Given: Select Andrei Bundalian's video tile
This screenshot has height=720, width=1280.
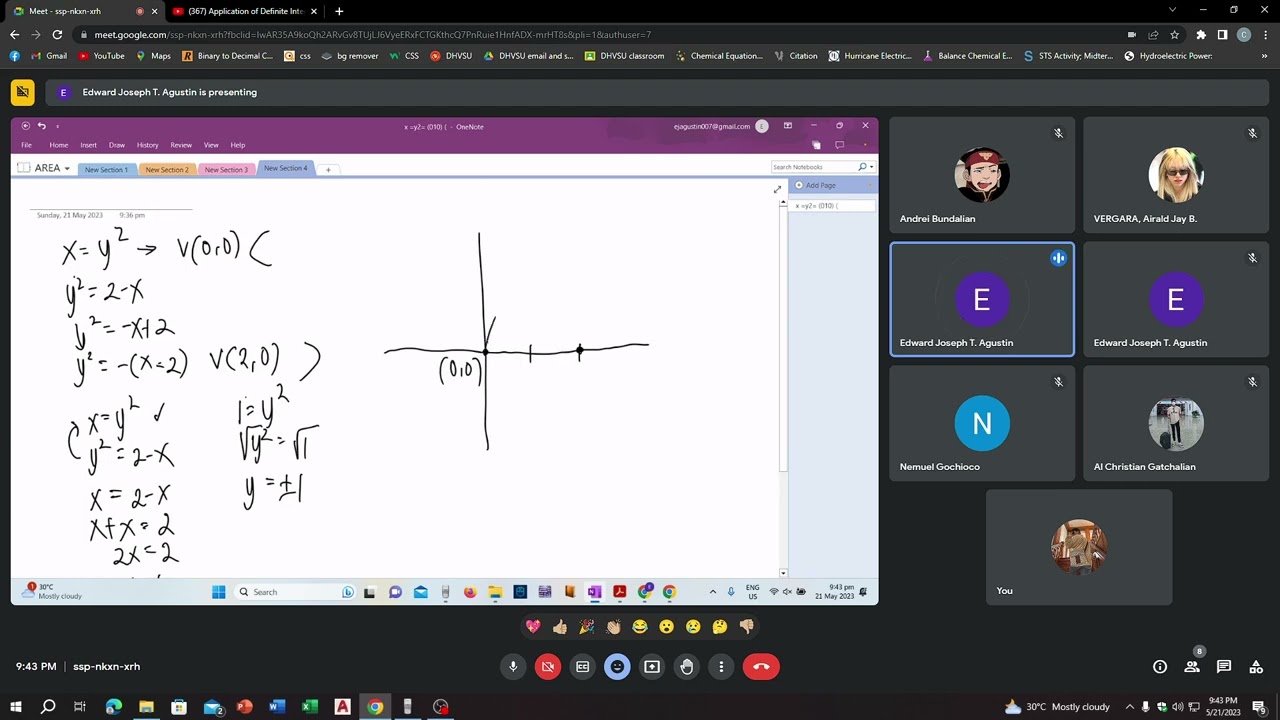Looking at the screenshot, I should [982, 175].
